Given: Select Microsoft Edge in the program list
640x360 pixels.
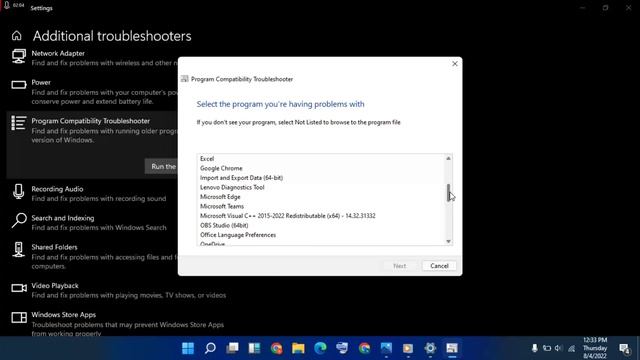Looking at the screenshot, I should click(321, 197).
